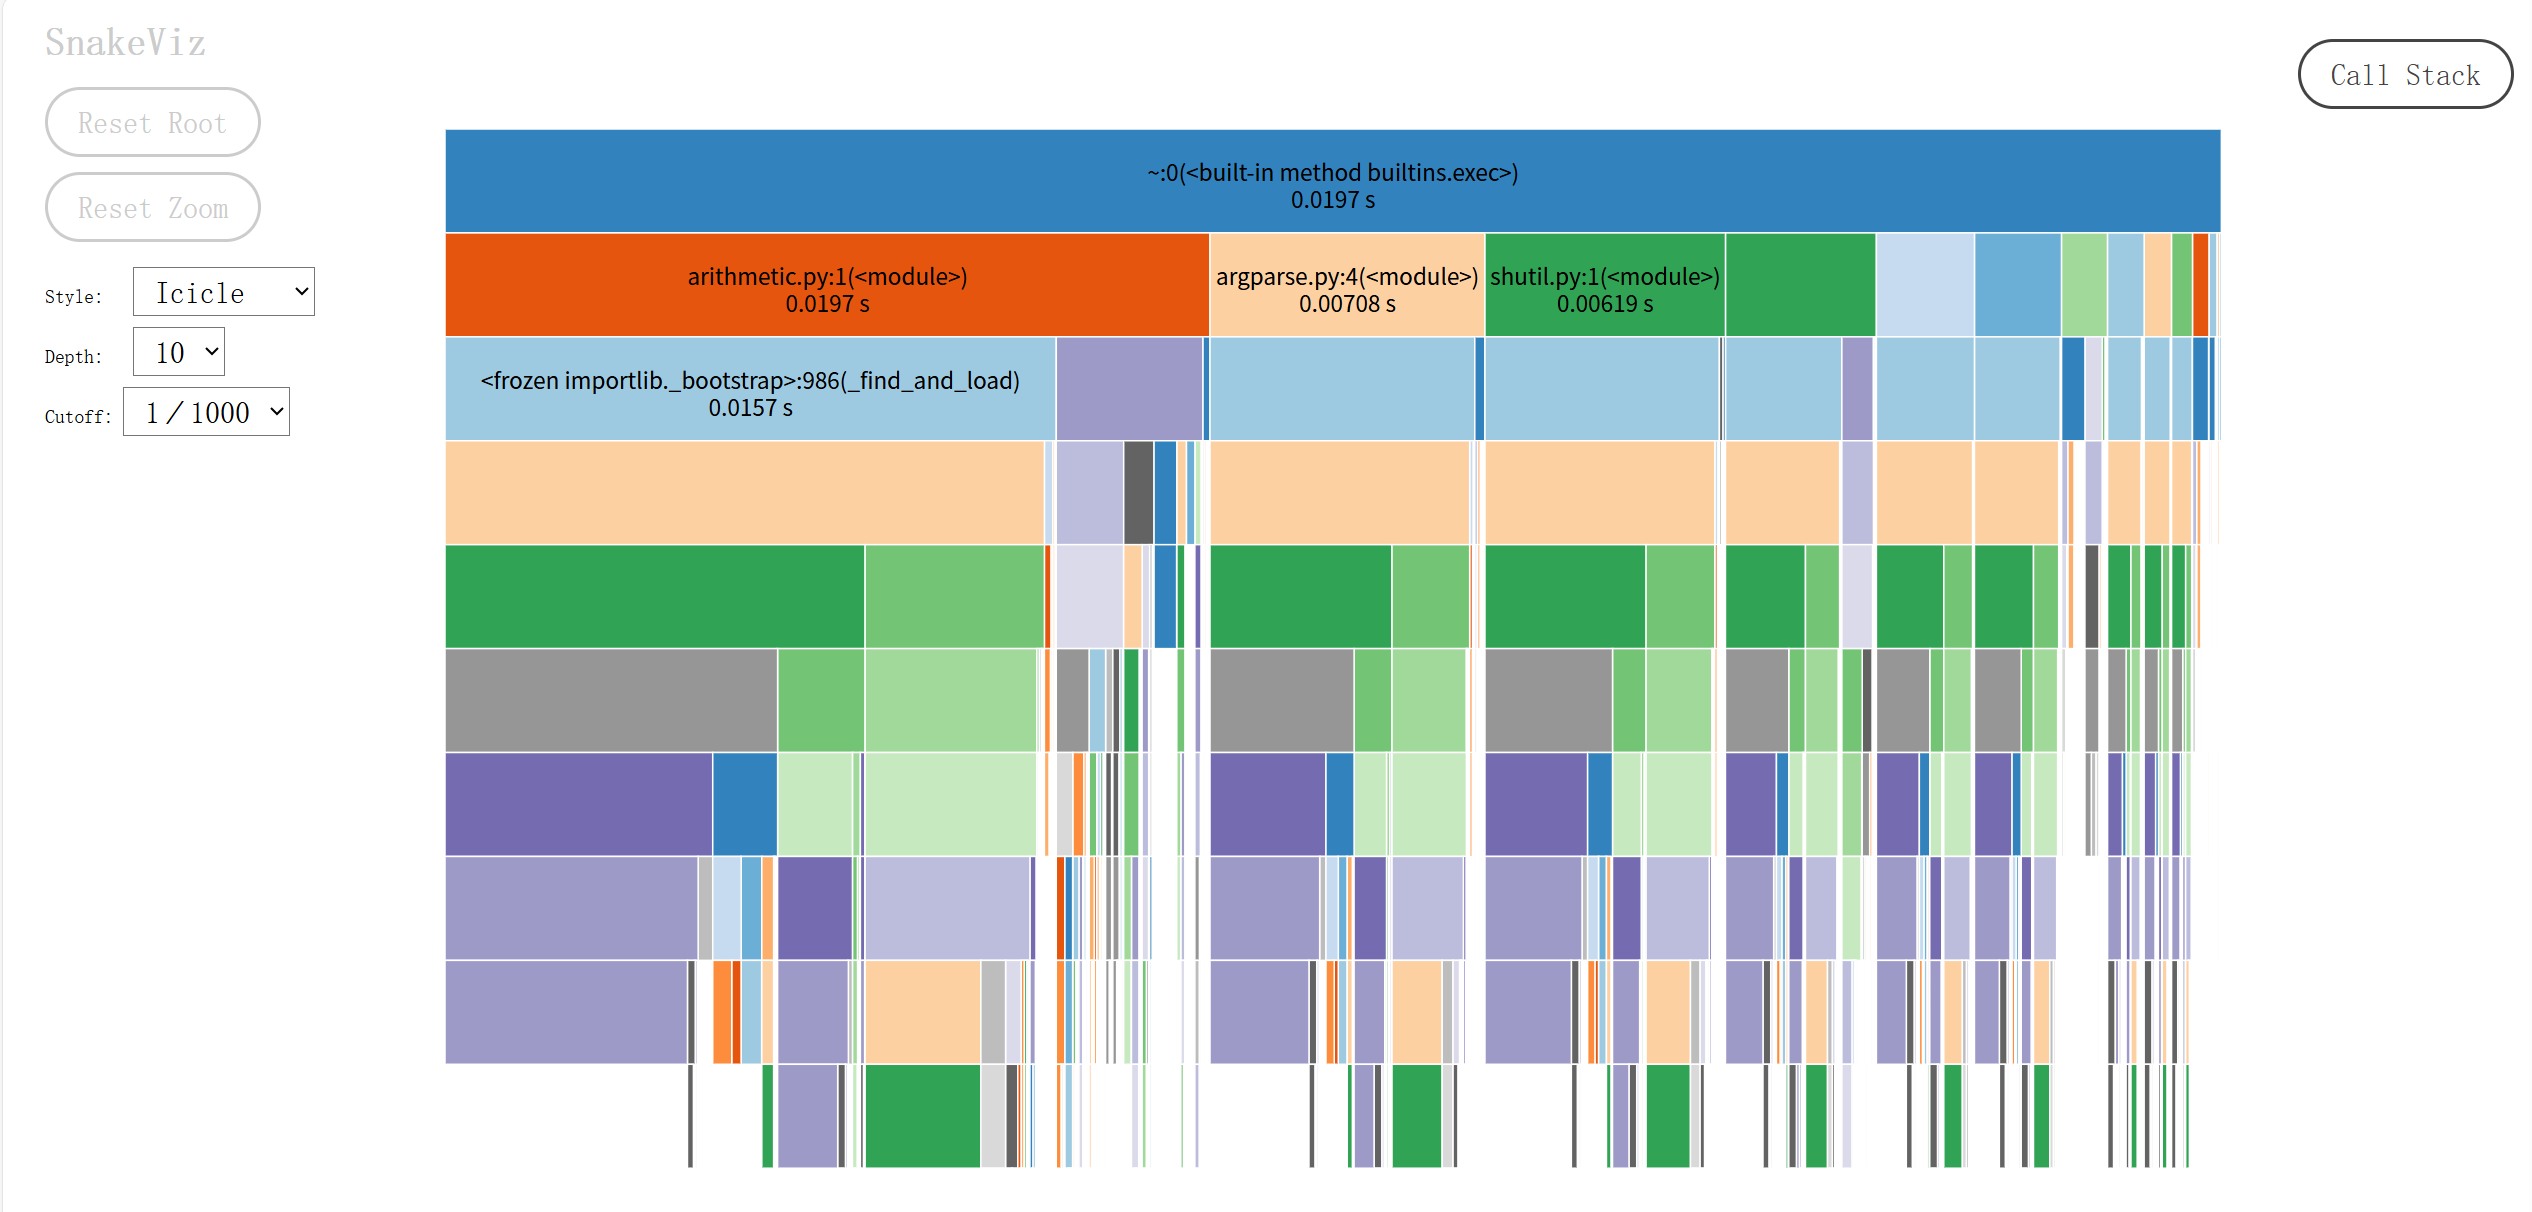The image size is (2532, 1212).
Task: Click the wide peach block under _find_and_load
Action: (744, 494)
